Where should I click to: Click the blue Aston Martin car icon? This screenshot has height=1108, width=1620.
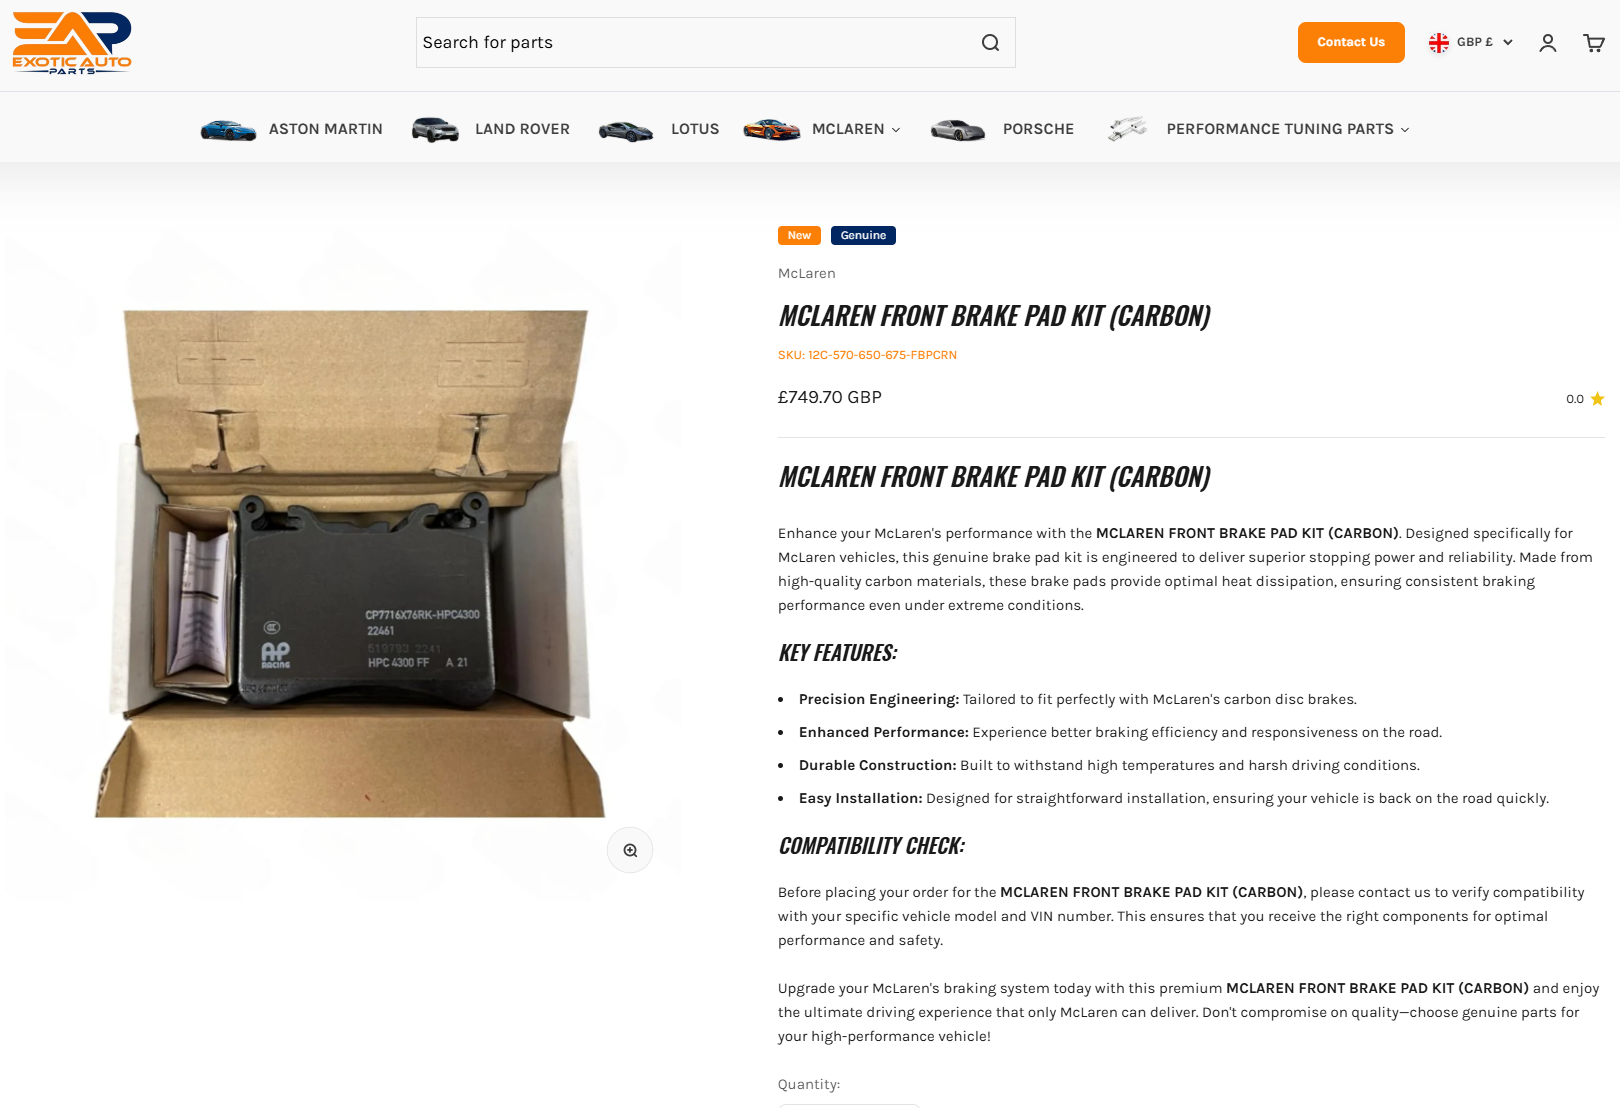(228, 129)
